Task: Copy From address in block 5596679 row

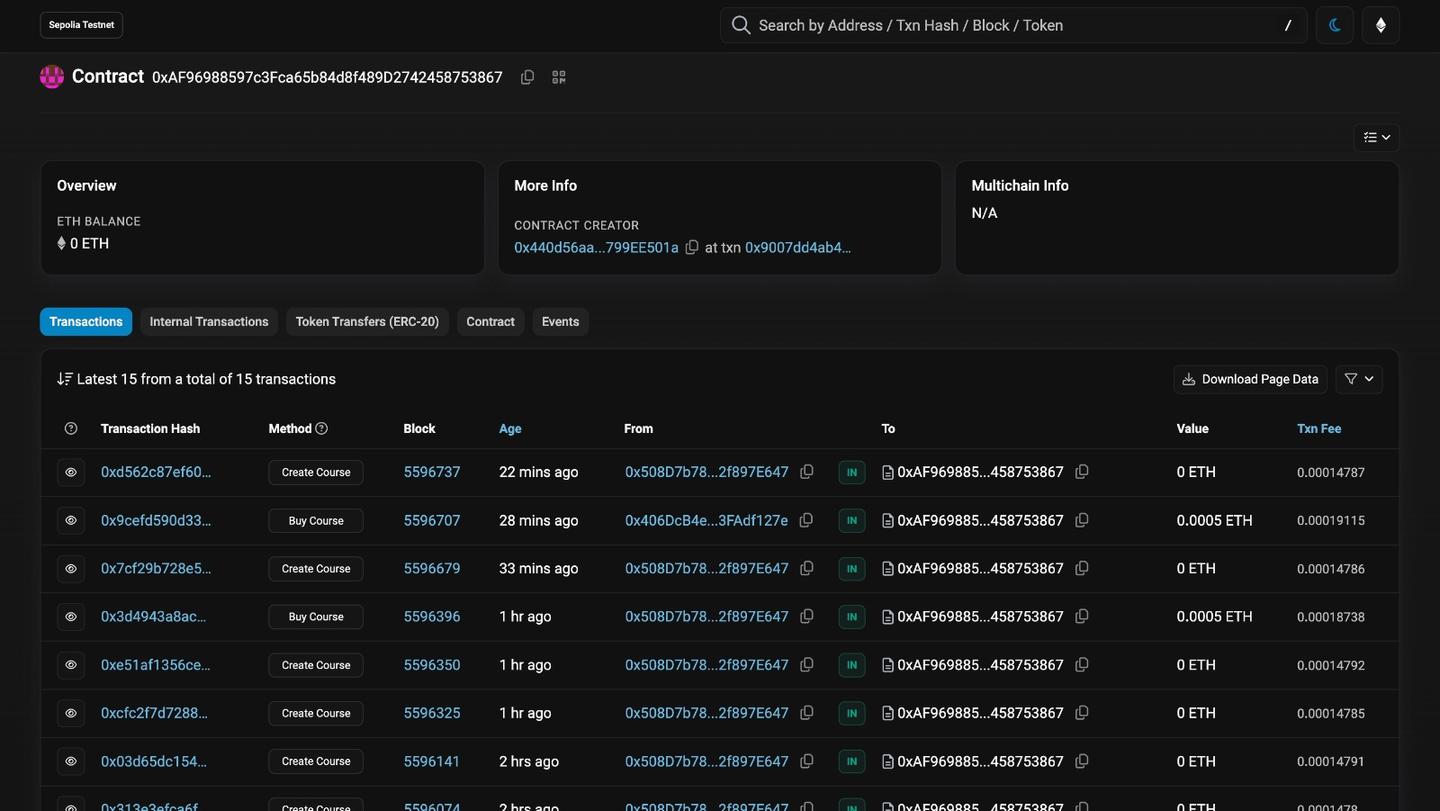Action: point(807,568)
